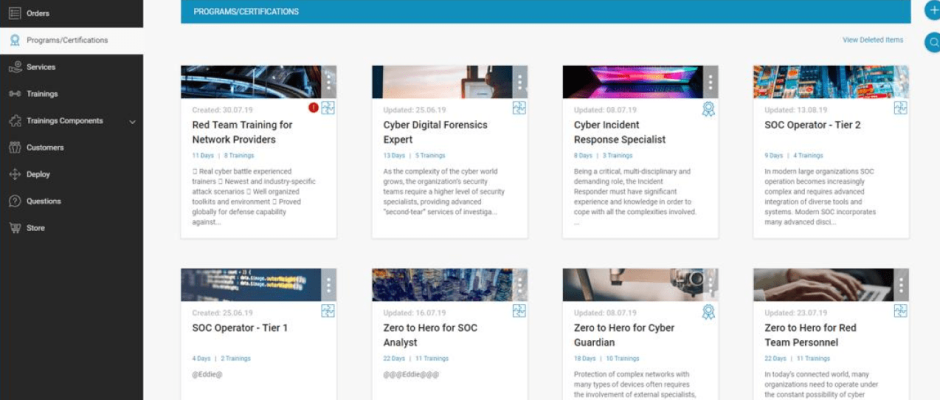Click puzzle icon on SOC Operator Tier 2 card
This screenshot has height=400, width=940.
click(900, 108)
